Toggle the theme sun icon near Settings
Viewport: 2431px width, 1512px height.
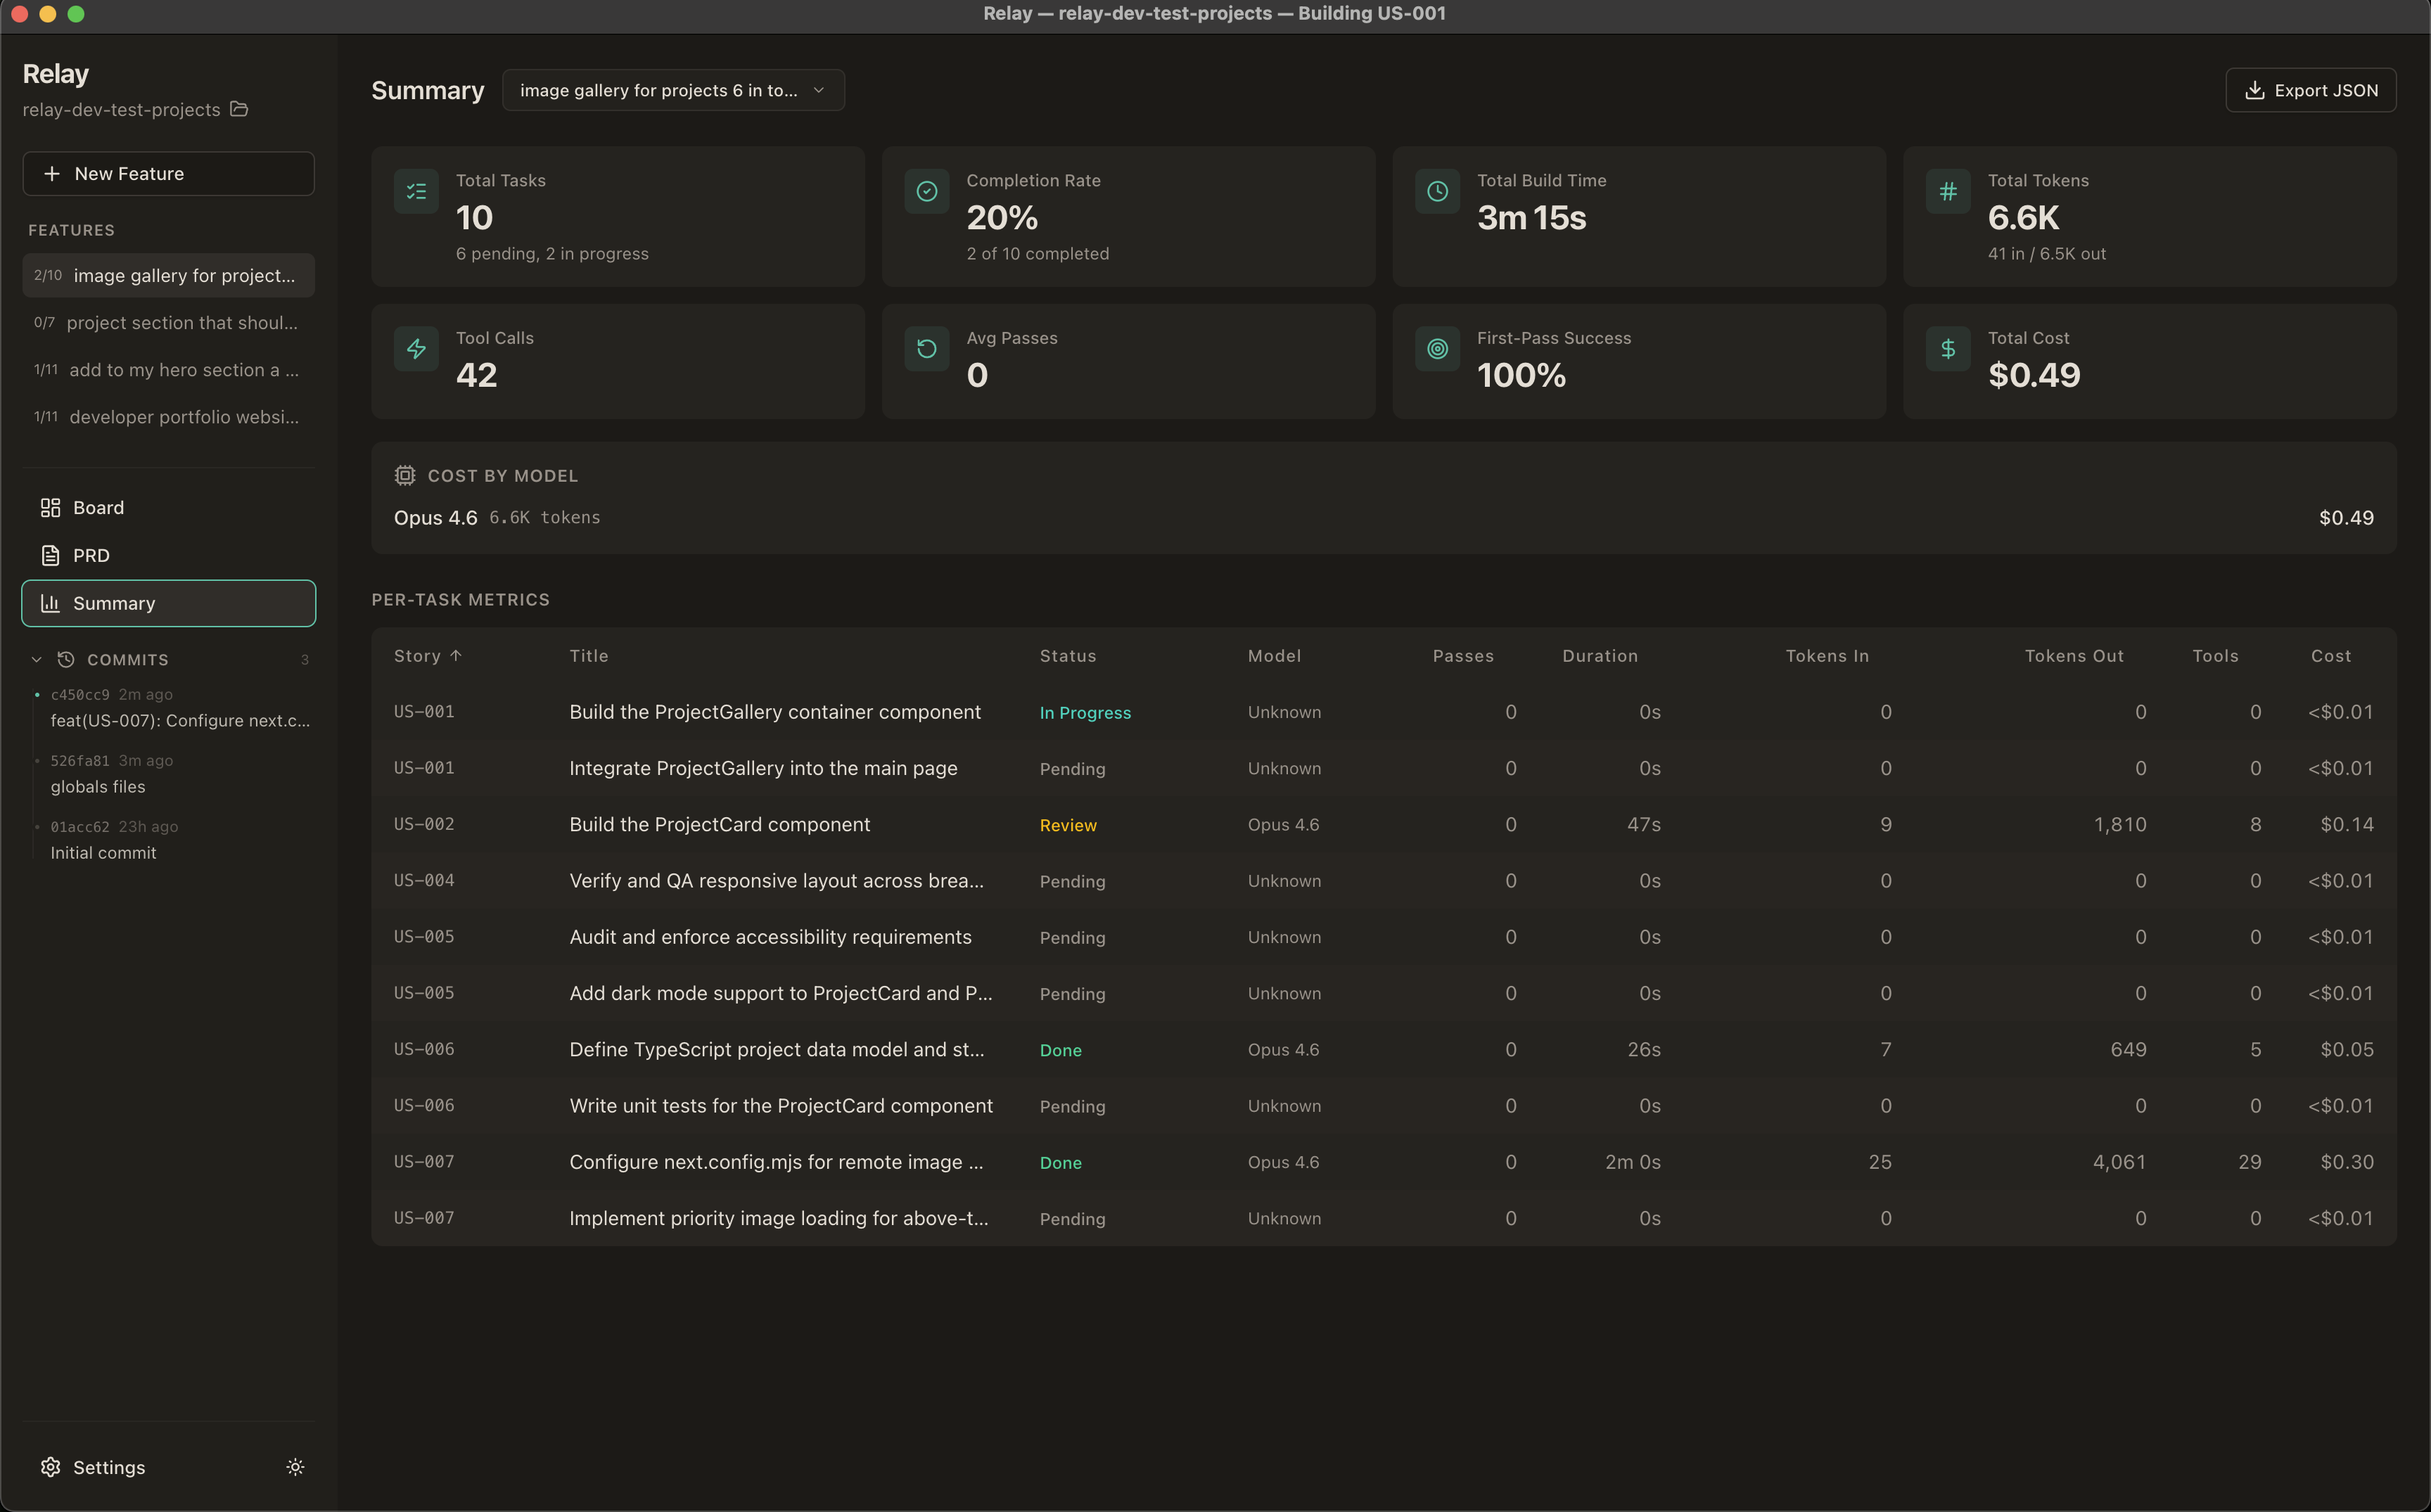click(295, 1467)
